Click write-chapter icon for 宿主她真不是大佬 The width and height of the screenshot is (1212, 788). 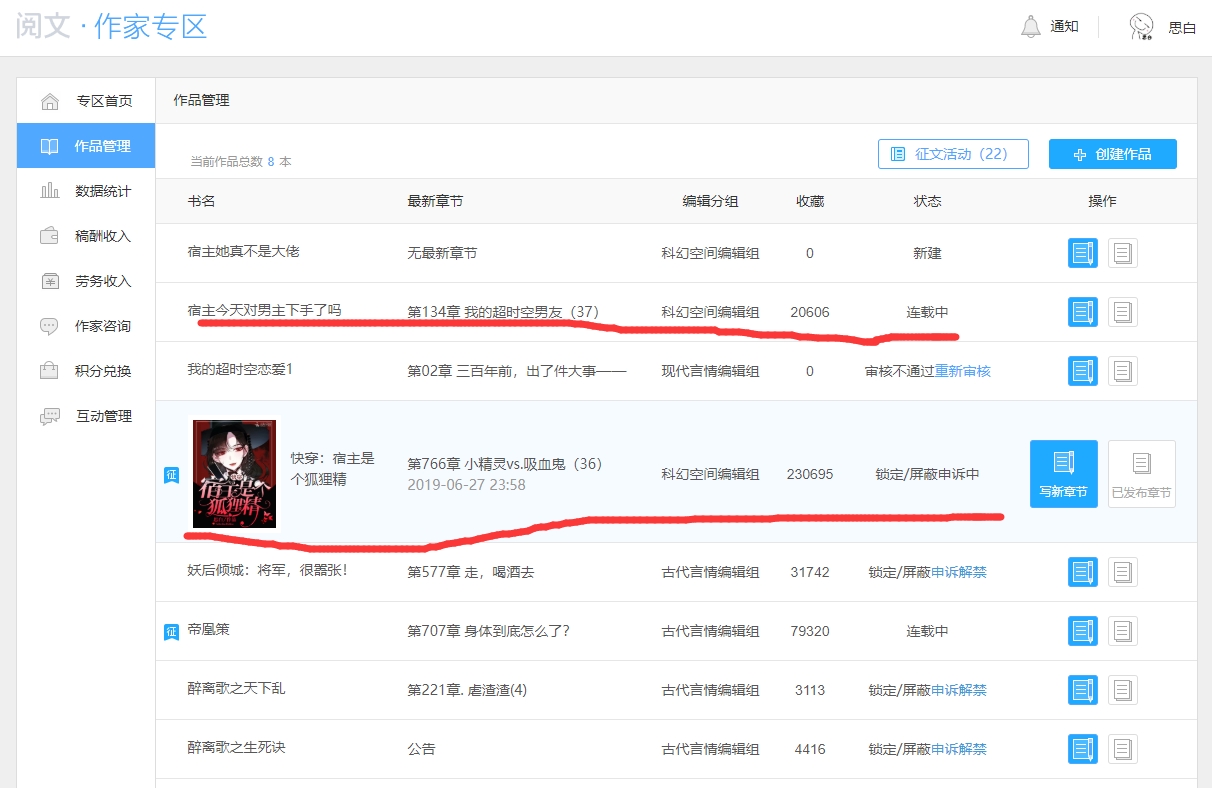click(1082, 253)
